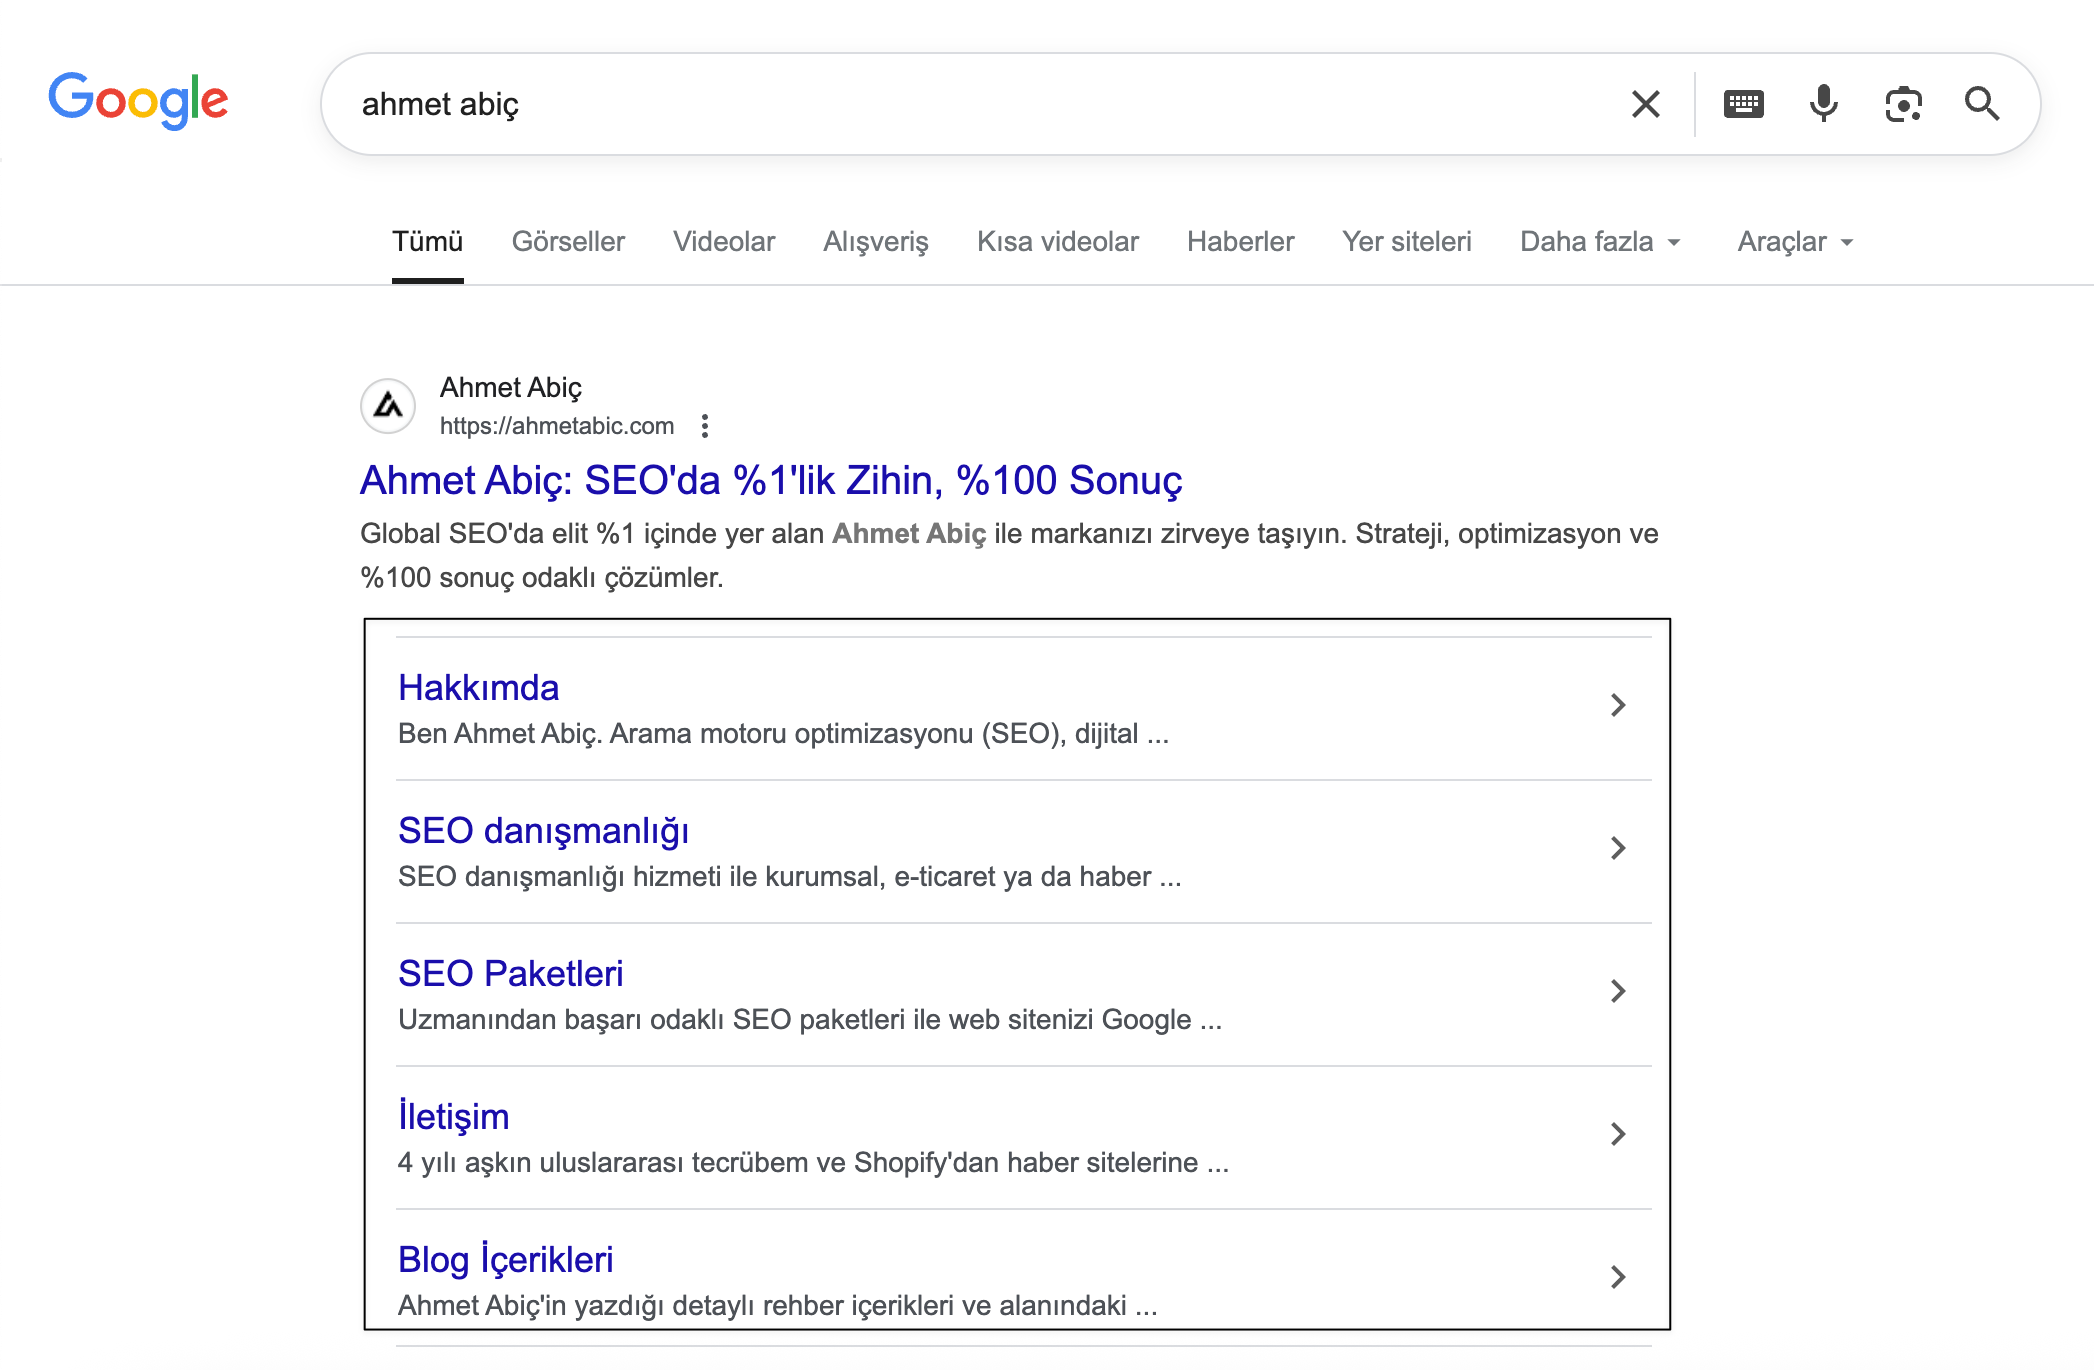
Task: Clear the search box with the X icon
Action: [1645, 104]
